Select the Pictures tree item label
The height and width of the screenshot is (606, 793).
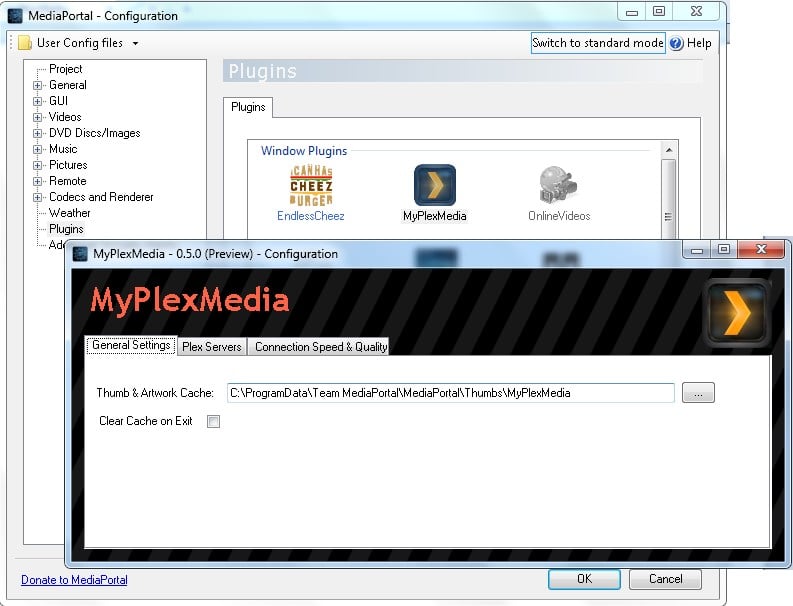coord(68,165)
